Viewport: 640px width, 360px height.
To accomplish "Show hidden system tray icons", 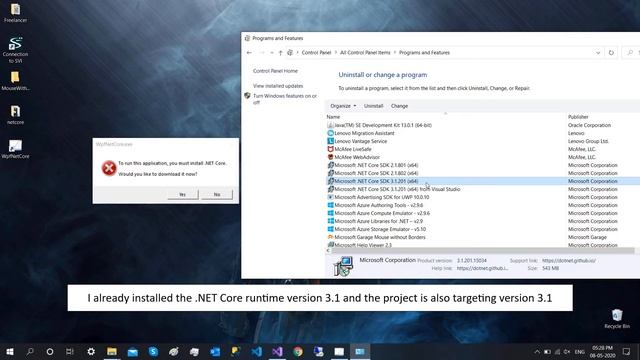I will [x=537, y=352].
